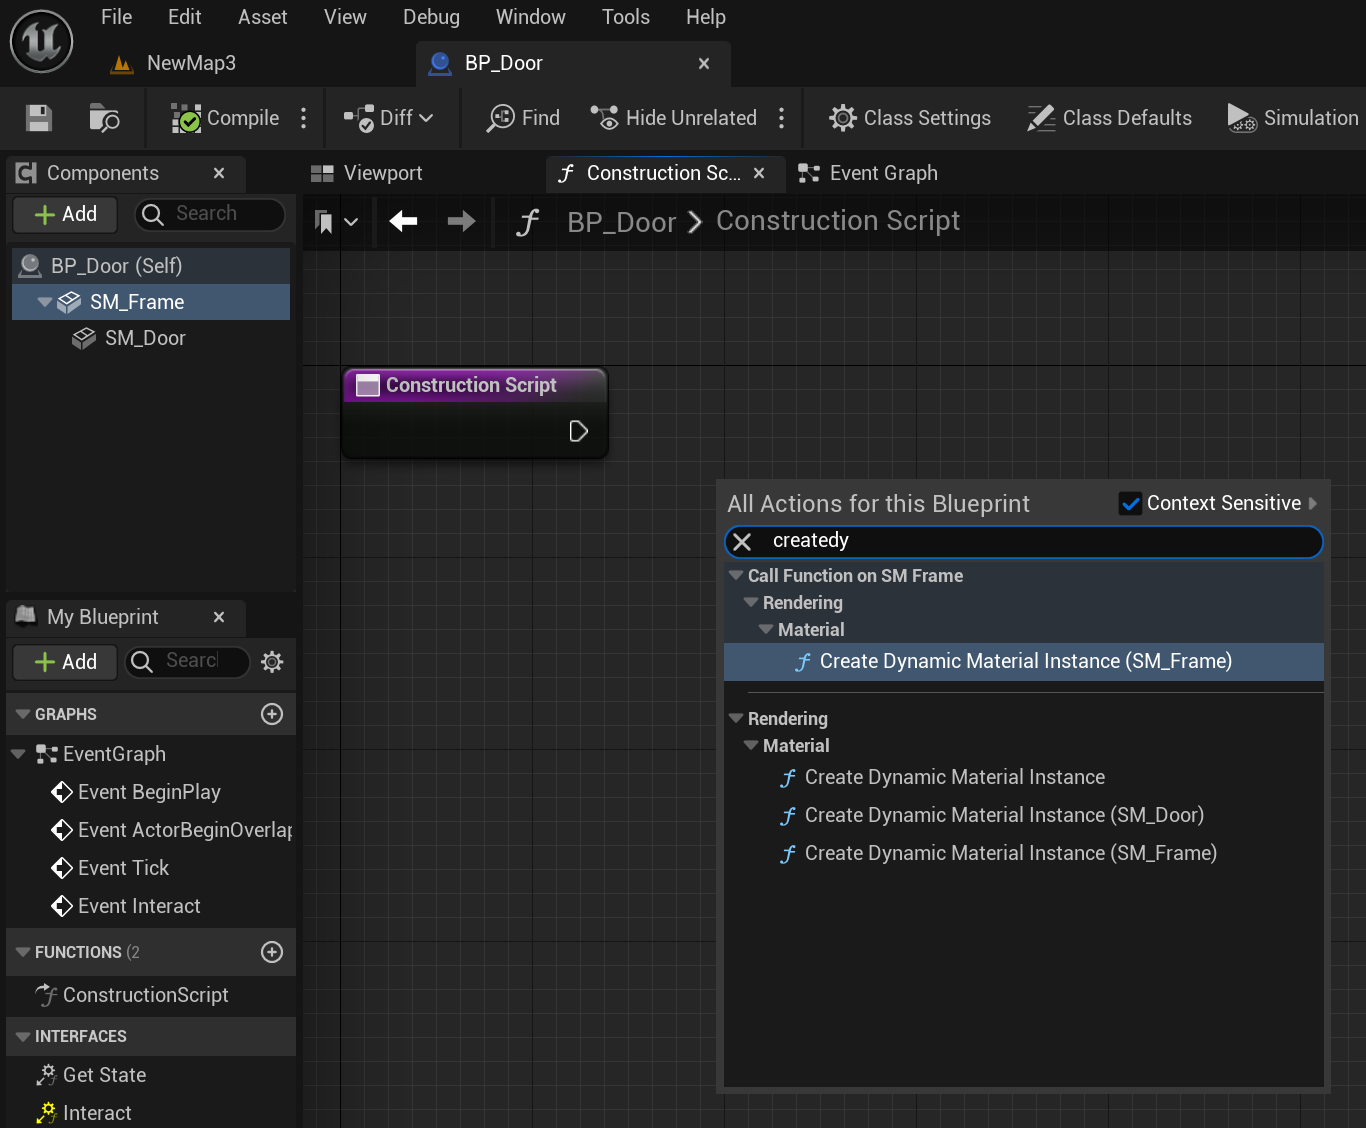This screenshot has width=1366, height=1128.
Task: Click the Find toolbar button
Action: 523,118
